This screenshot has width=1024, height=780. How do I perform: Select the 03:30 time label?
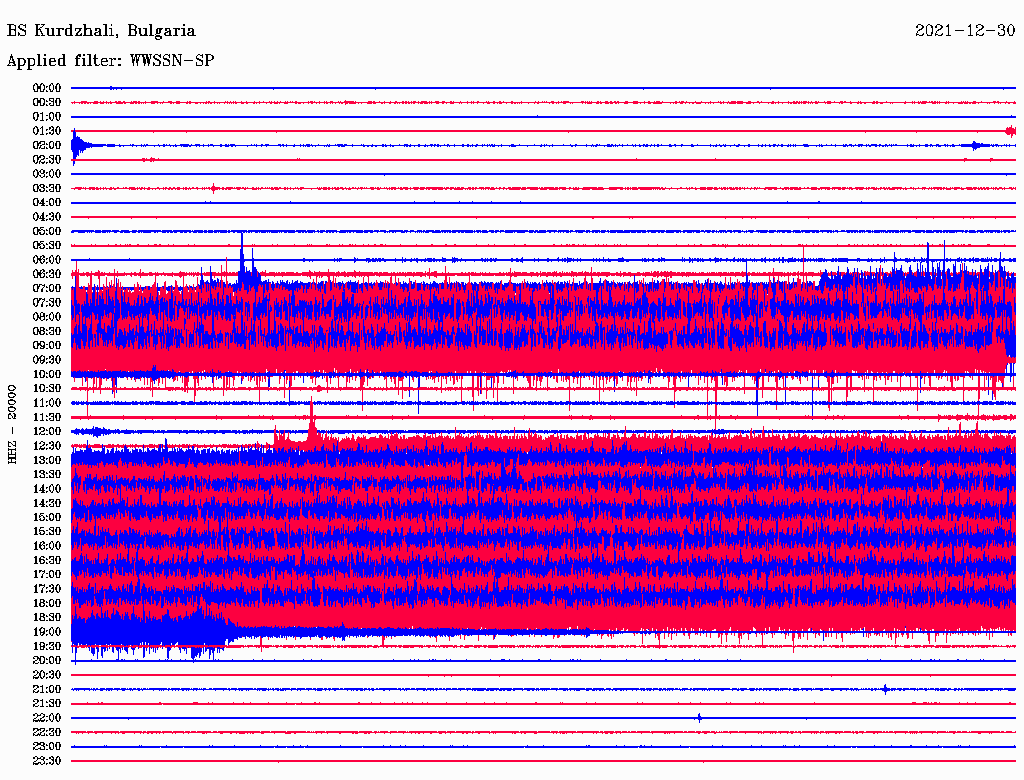47,189
